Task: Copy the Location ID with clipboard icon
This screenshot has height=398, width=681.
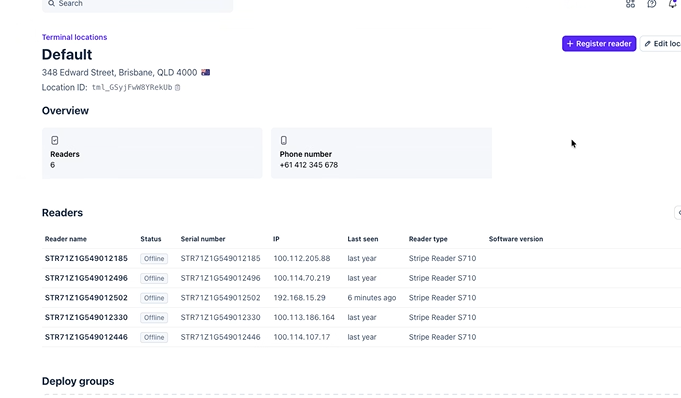Action: click(178, 87)
